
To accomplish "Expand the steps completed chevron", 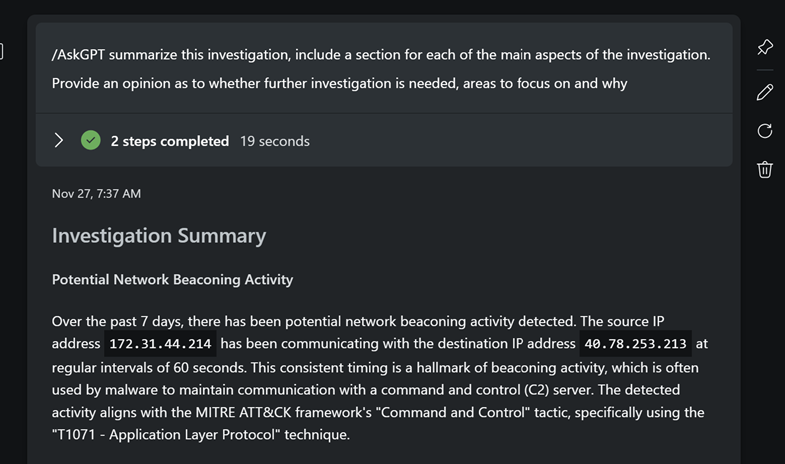I will 59,141.
